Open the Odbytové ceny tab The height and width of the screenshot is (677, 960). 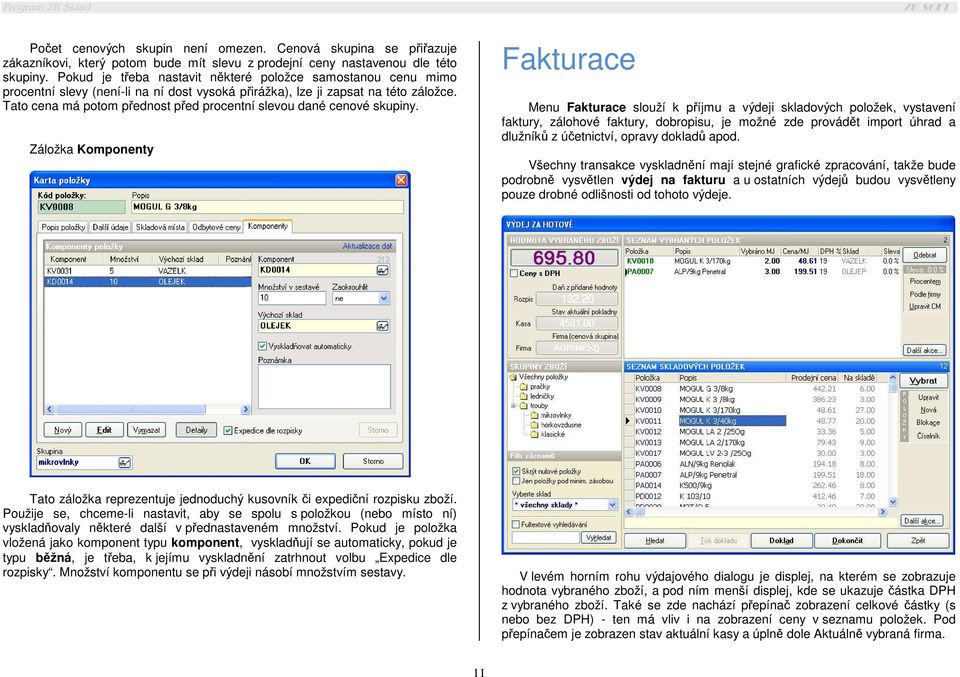[x=216, y=227]
